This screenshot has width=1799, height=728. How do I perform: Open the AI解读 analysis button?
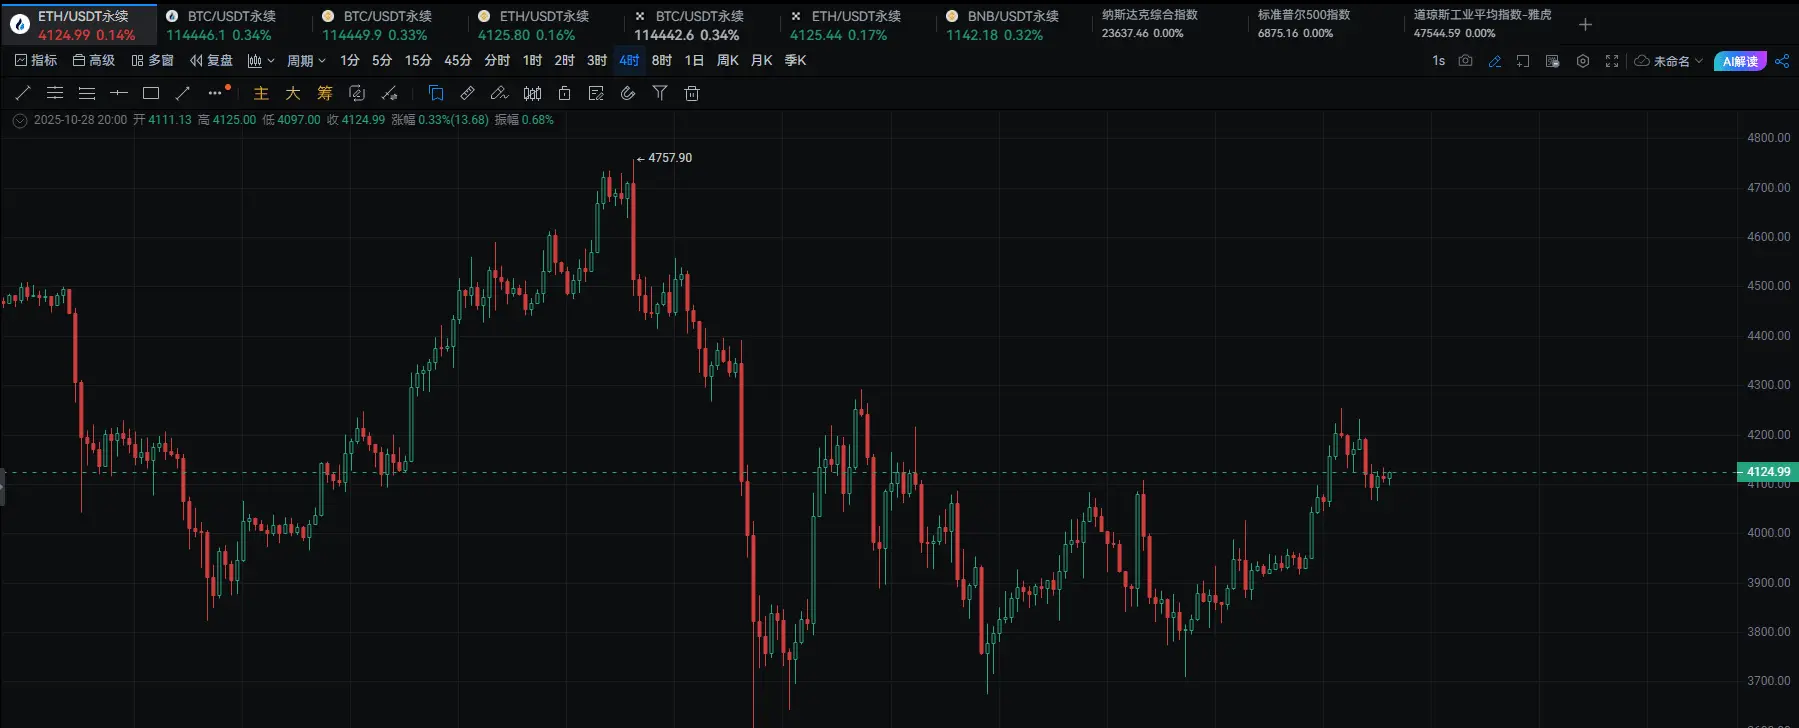1740,61
